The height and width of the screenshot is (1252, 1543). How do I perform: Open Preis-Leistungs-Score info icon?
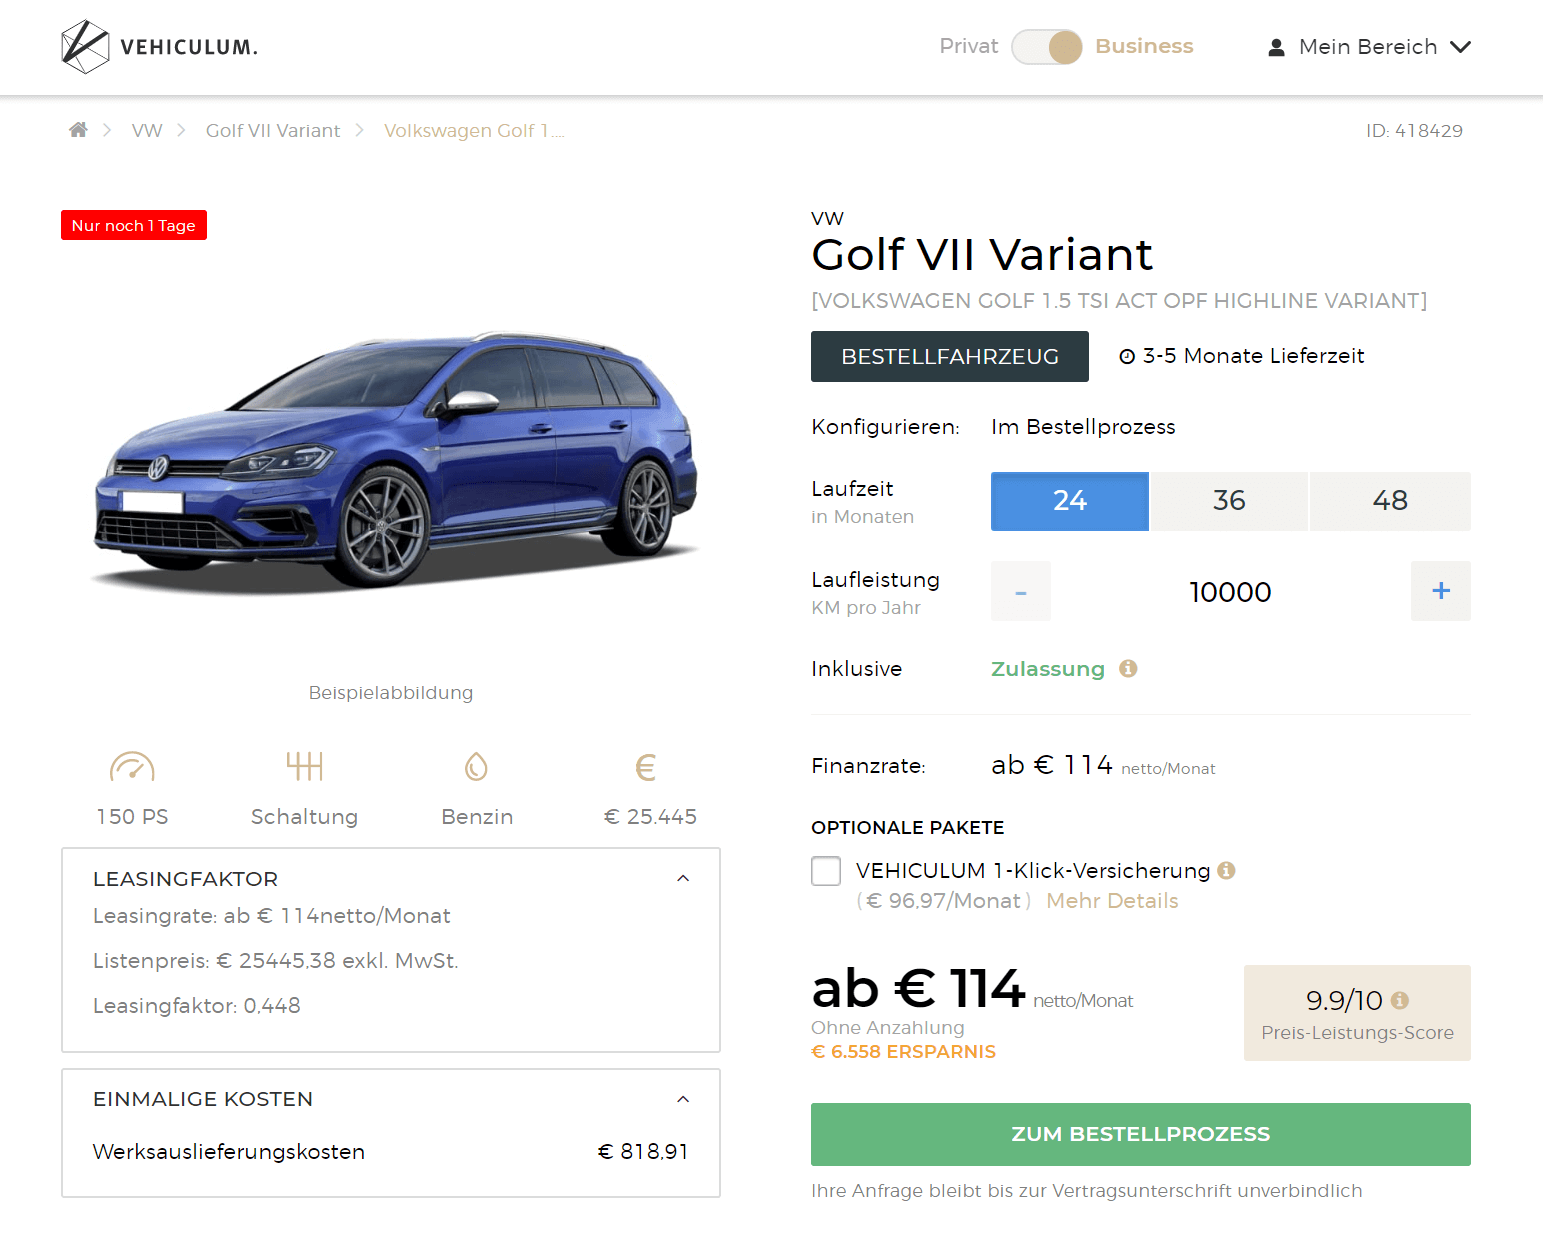coord(1400,1000)
